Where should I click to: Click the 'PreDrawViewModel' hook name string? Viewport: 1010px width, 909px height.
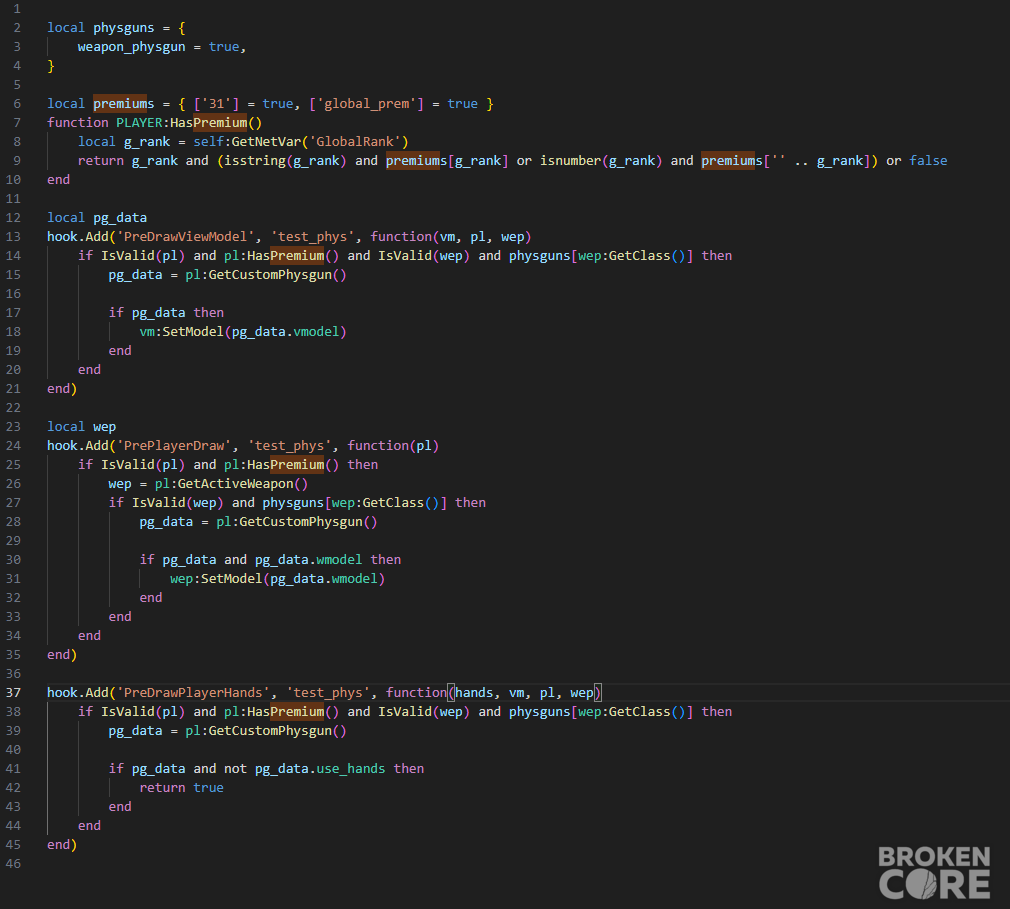click(186, 236)
